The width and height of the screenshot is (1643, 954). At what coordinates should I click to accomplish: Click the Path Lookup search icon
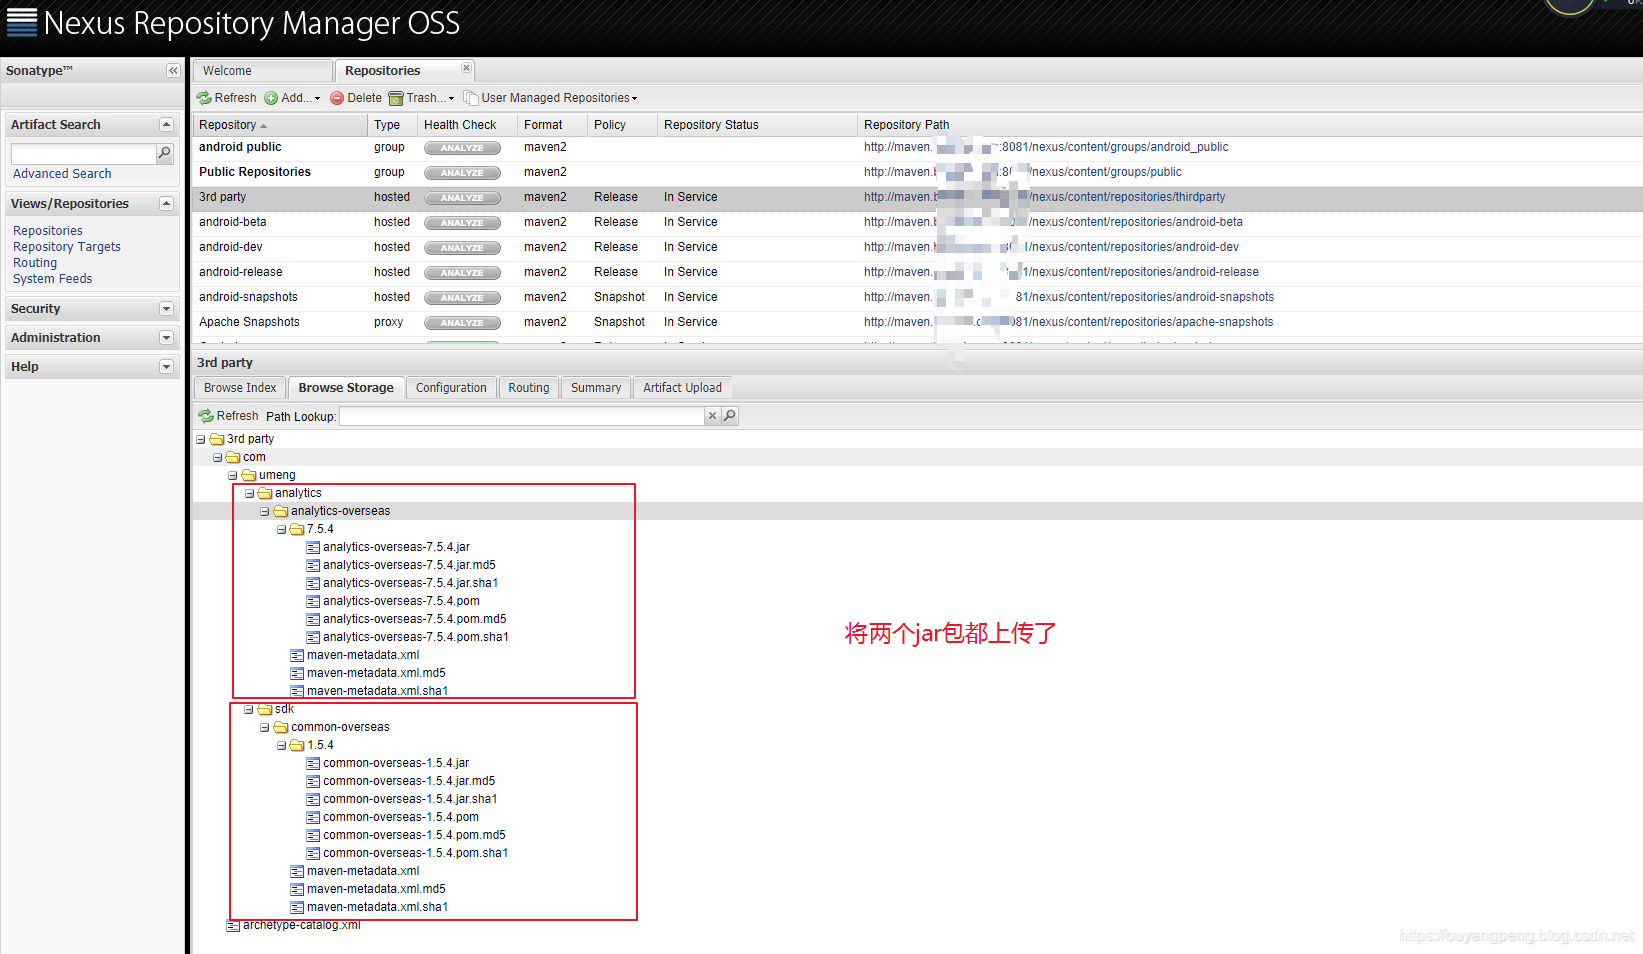point(730,416)
